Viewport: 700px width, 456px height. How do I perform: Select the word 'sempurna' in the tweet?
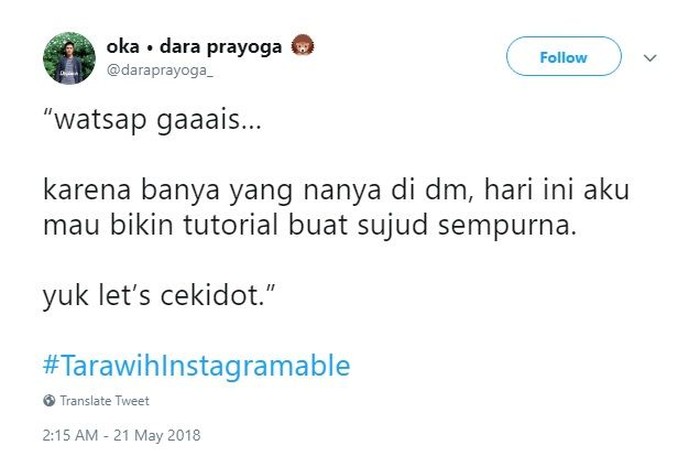coord(507,226)
